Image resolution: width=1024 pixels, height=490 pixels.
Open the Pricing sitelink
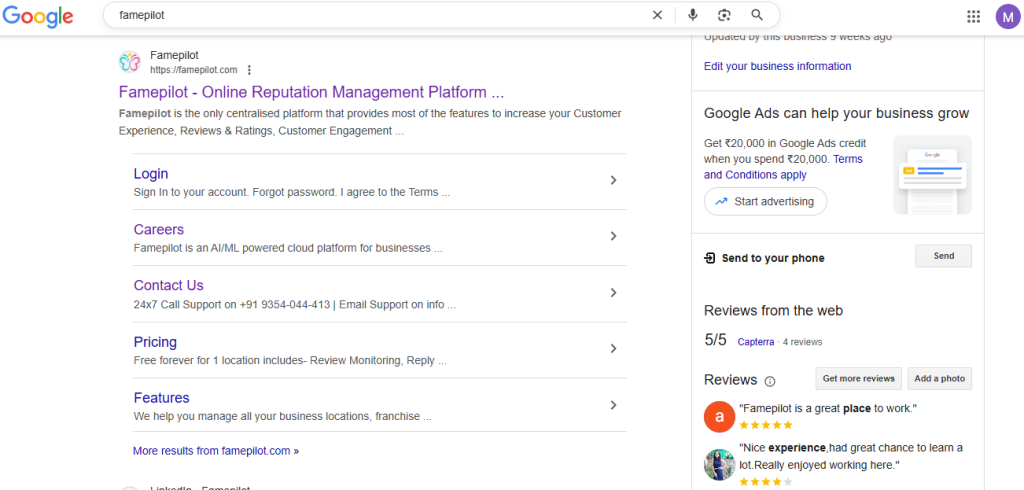click(x=155, y=342)
